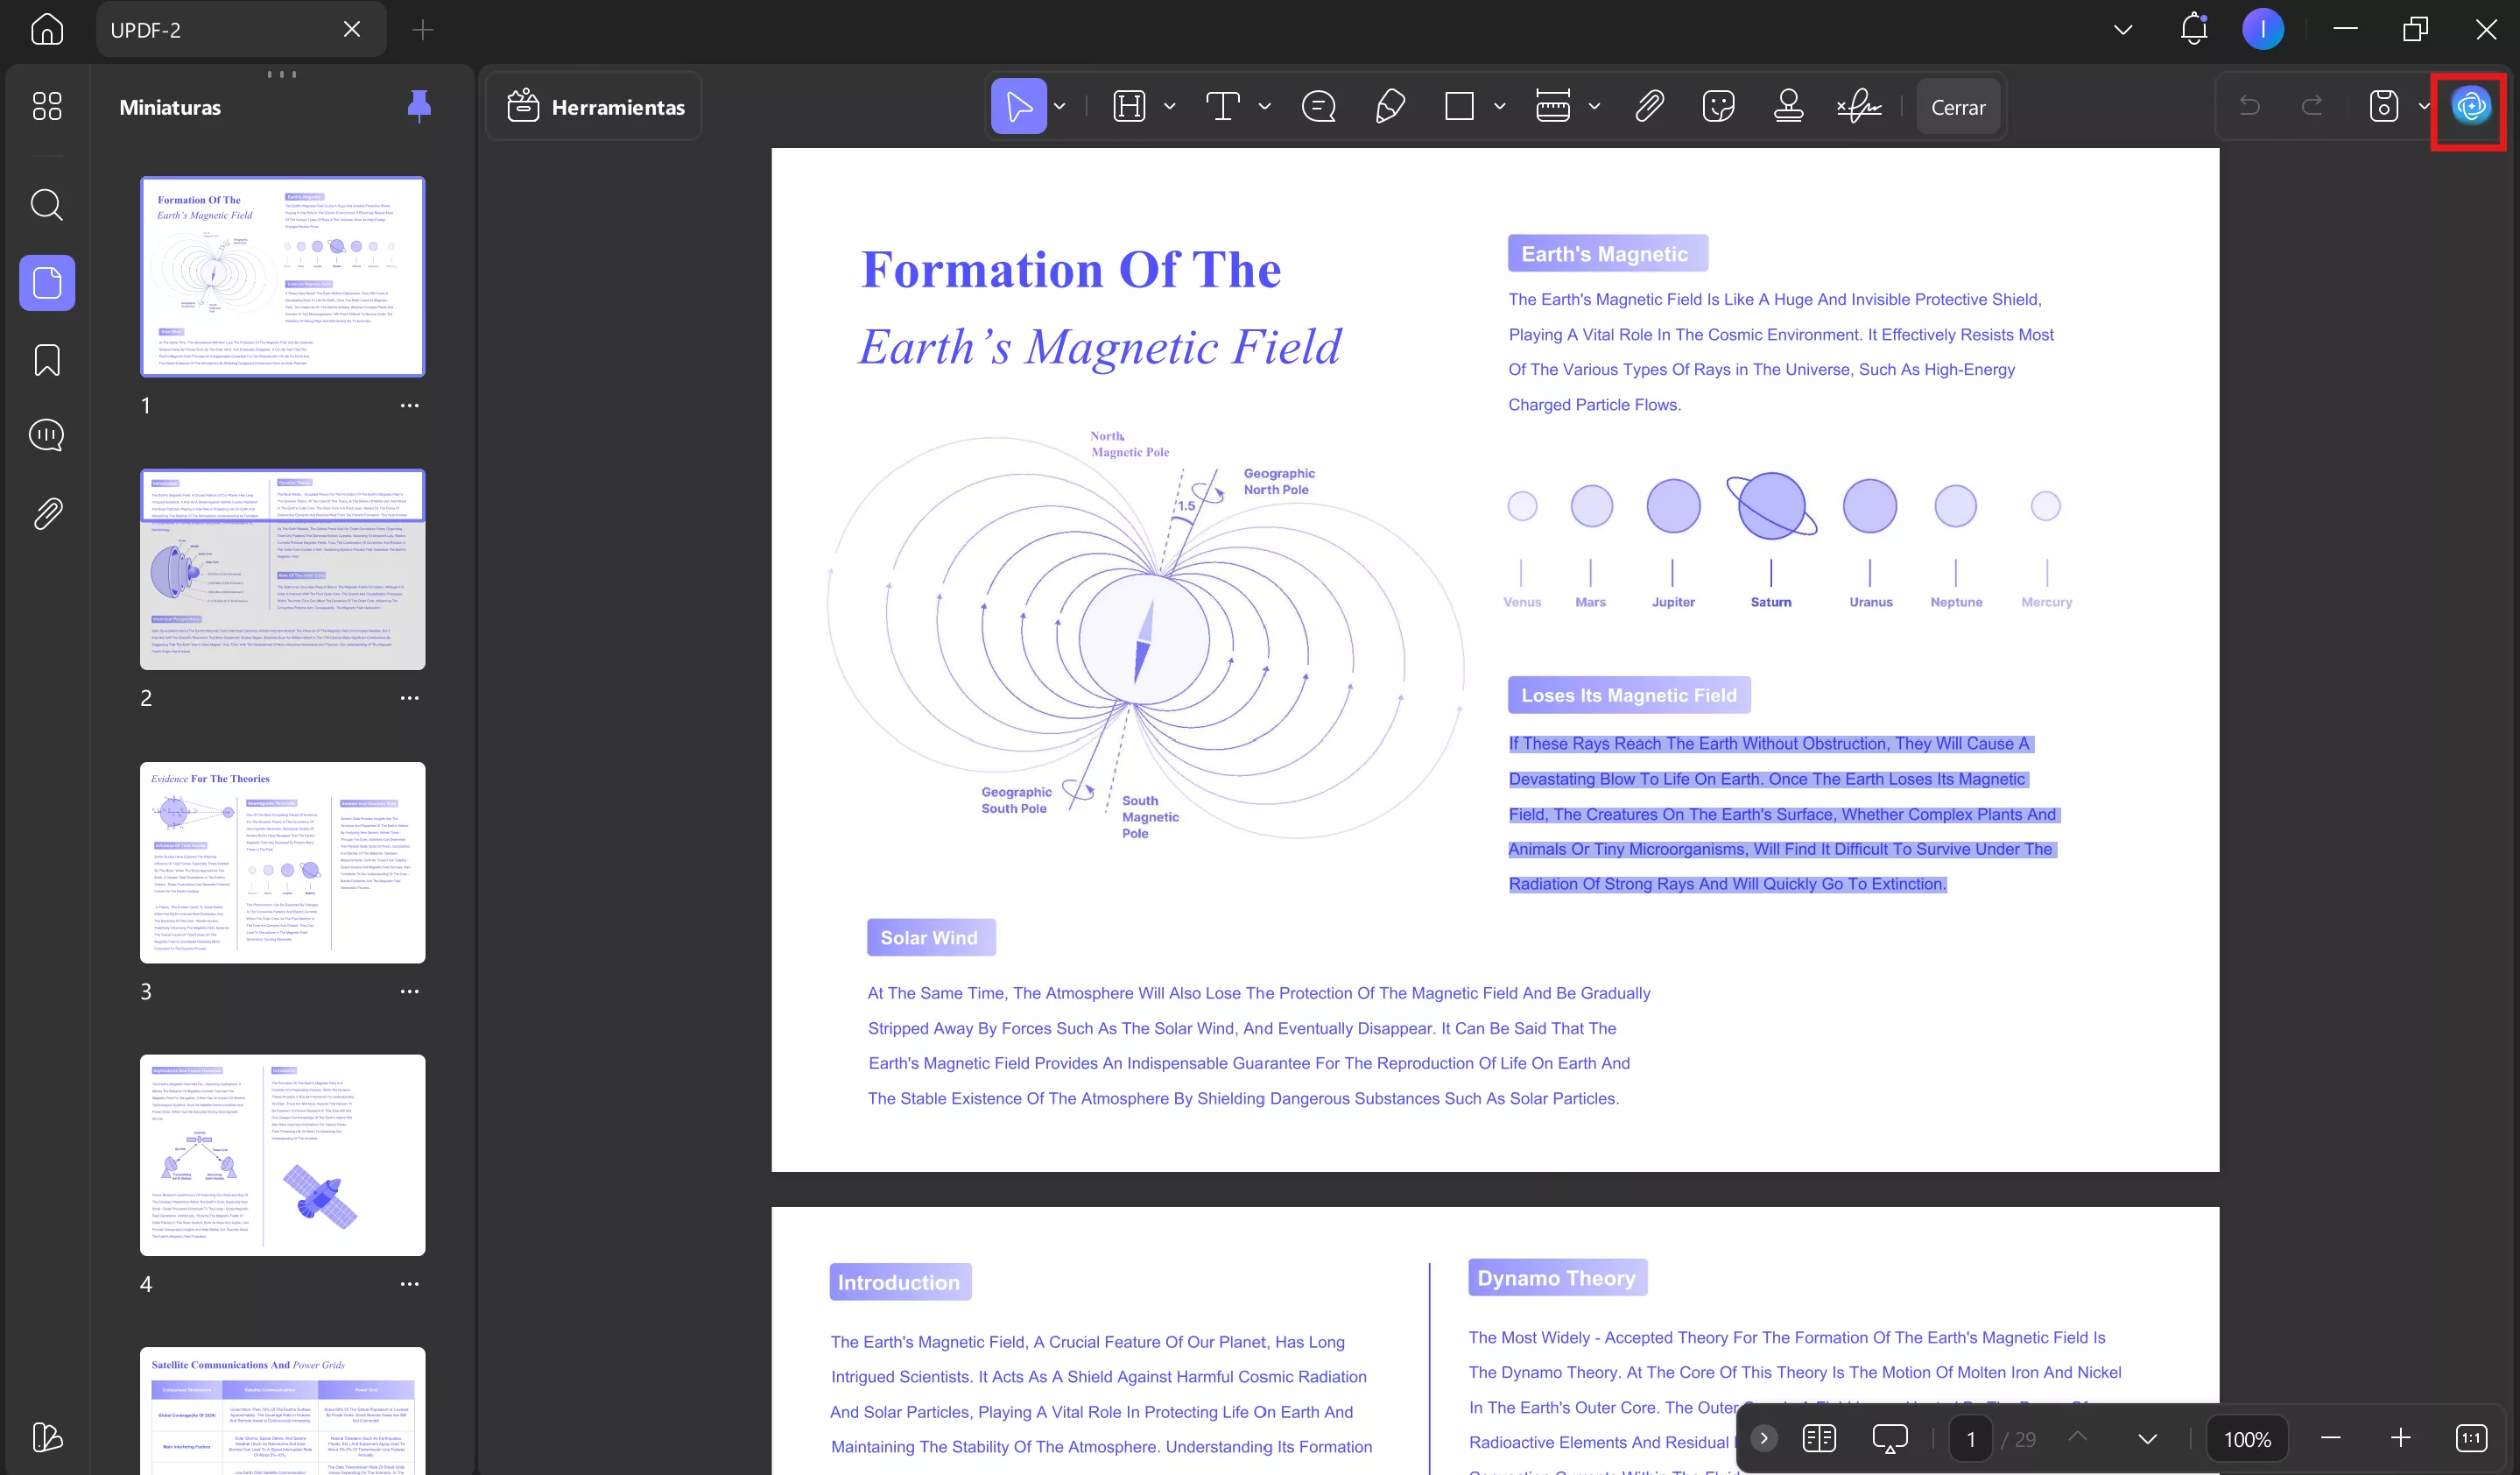Add a sticky note comment

(1318, 106)
